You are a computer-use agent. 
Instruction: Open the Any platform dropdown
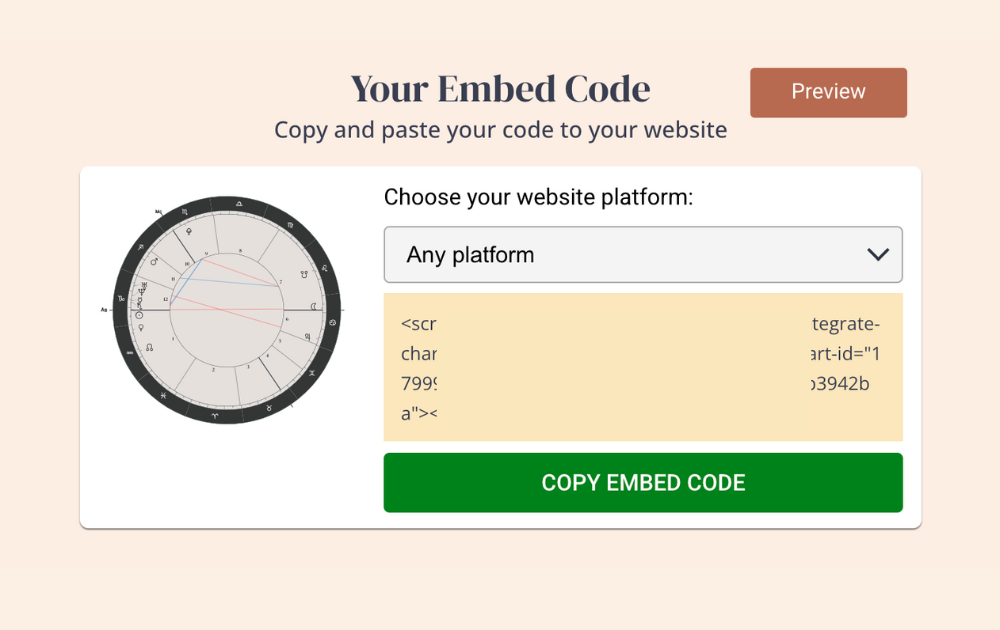[x=643, y=254]
